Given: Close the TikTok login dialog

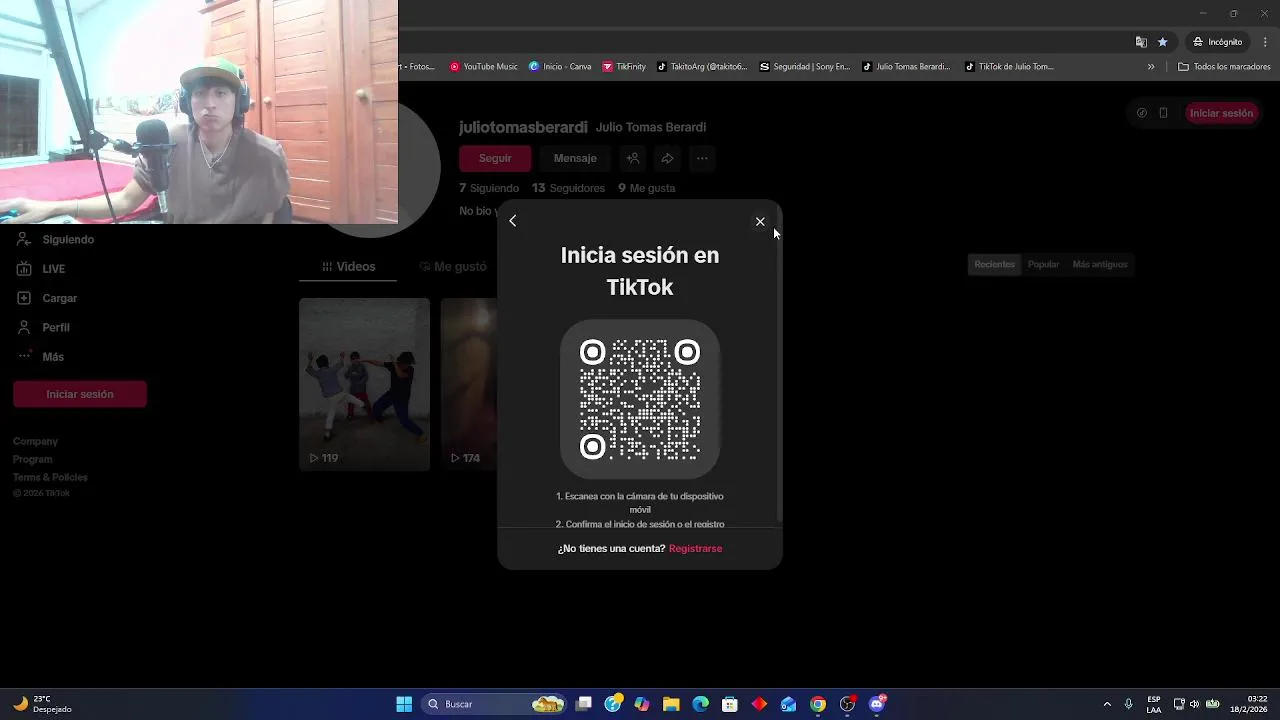Looking at the screenshot, I should point(760,222).
